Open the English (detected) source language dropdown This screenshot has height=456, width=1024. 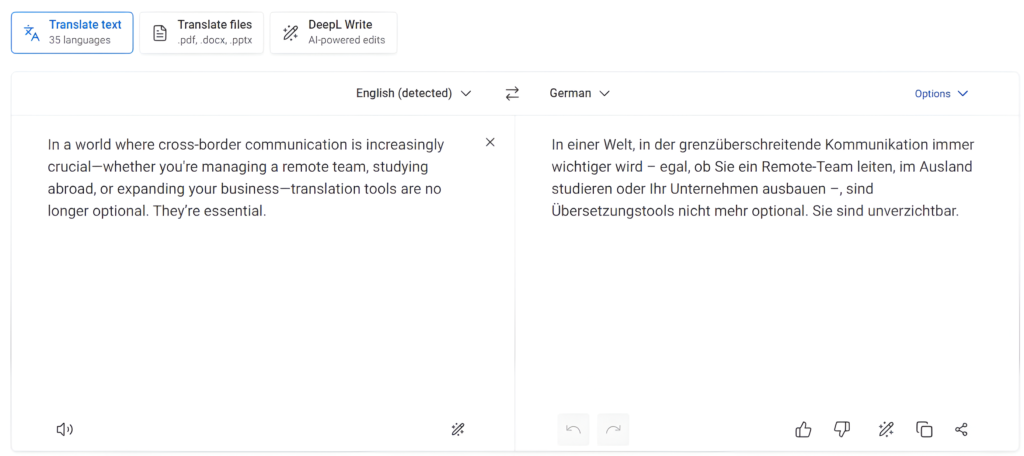413,93
